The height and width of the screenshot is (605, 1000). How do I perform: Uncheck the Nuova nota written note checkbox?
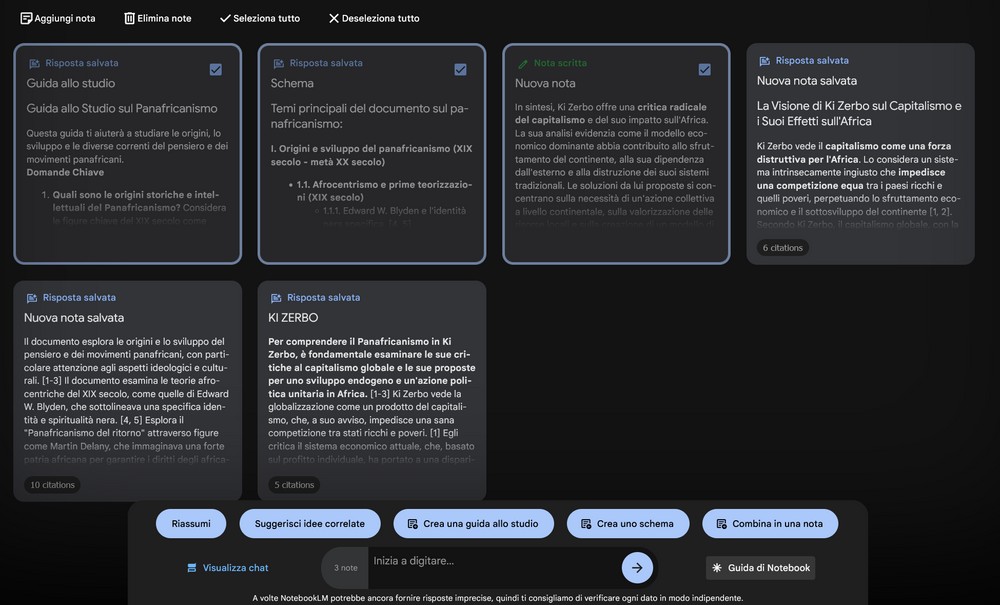[x=704, y=69]
